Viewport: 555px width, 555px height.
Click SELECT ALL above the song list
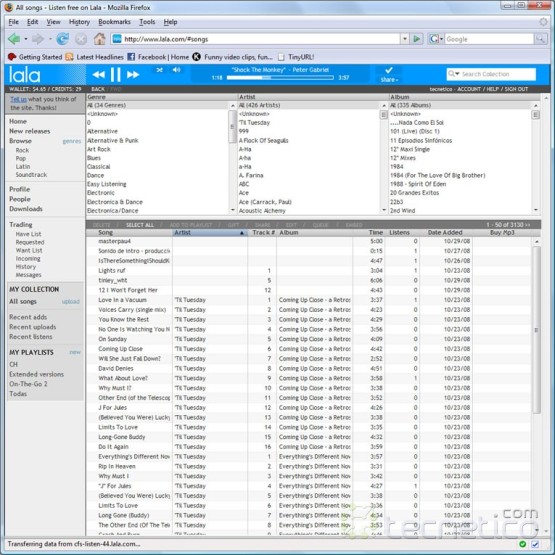tap(140, 225)
